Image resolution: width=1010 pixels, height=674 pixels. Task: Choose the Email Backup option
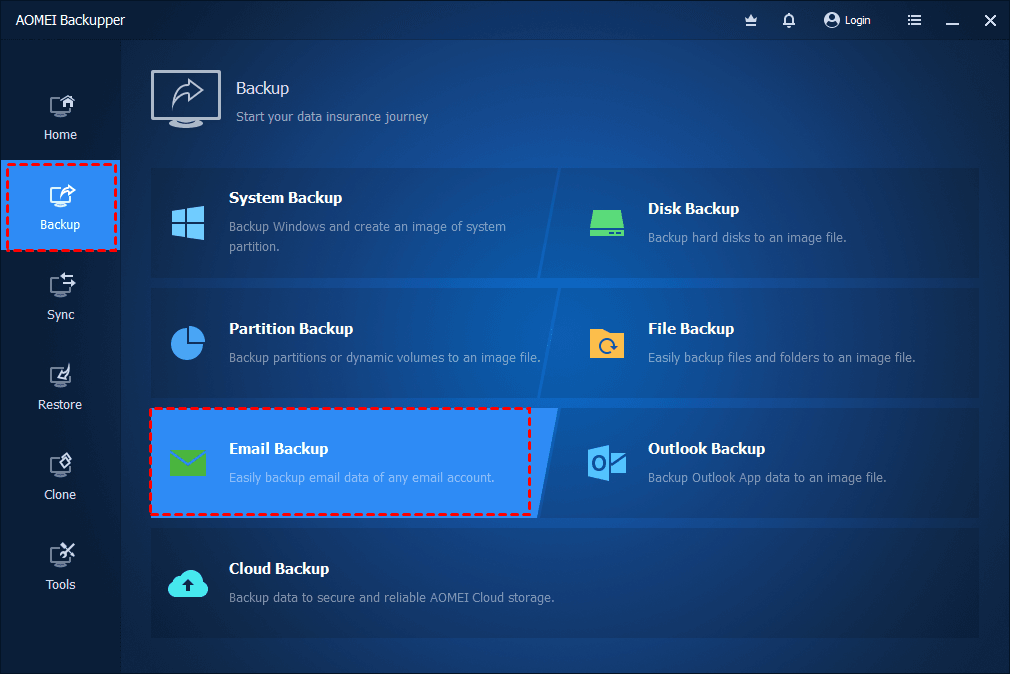tap(340, 461)
